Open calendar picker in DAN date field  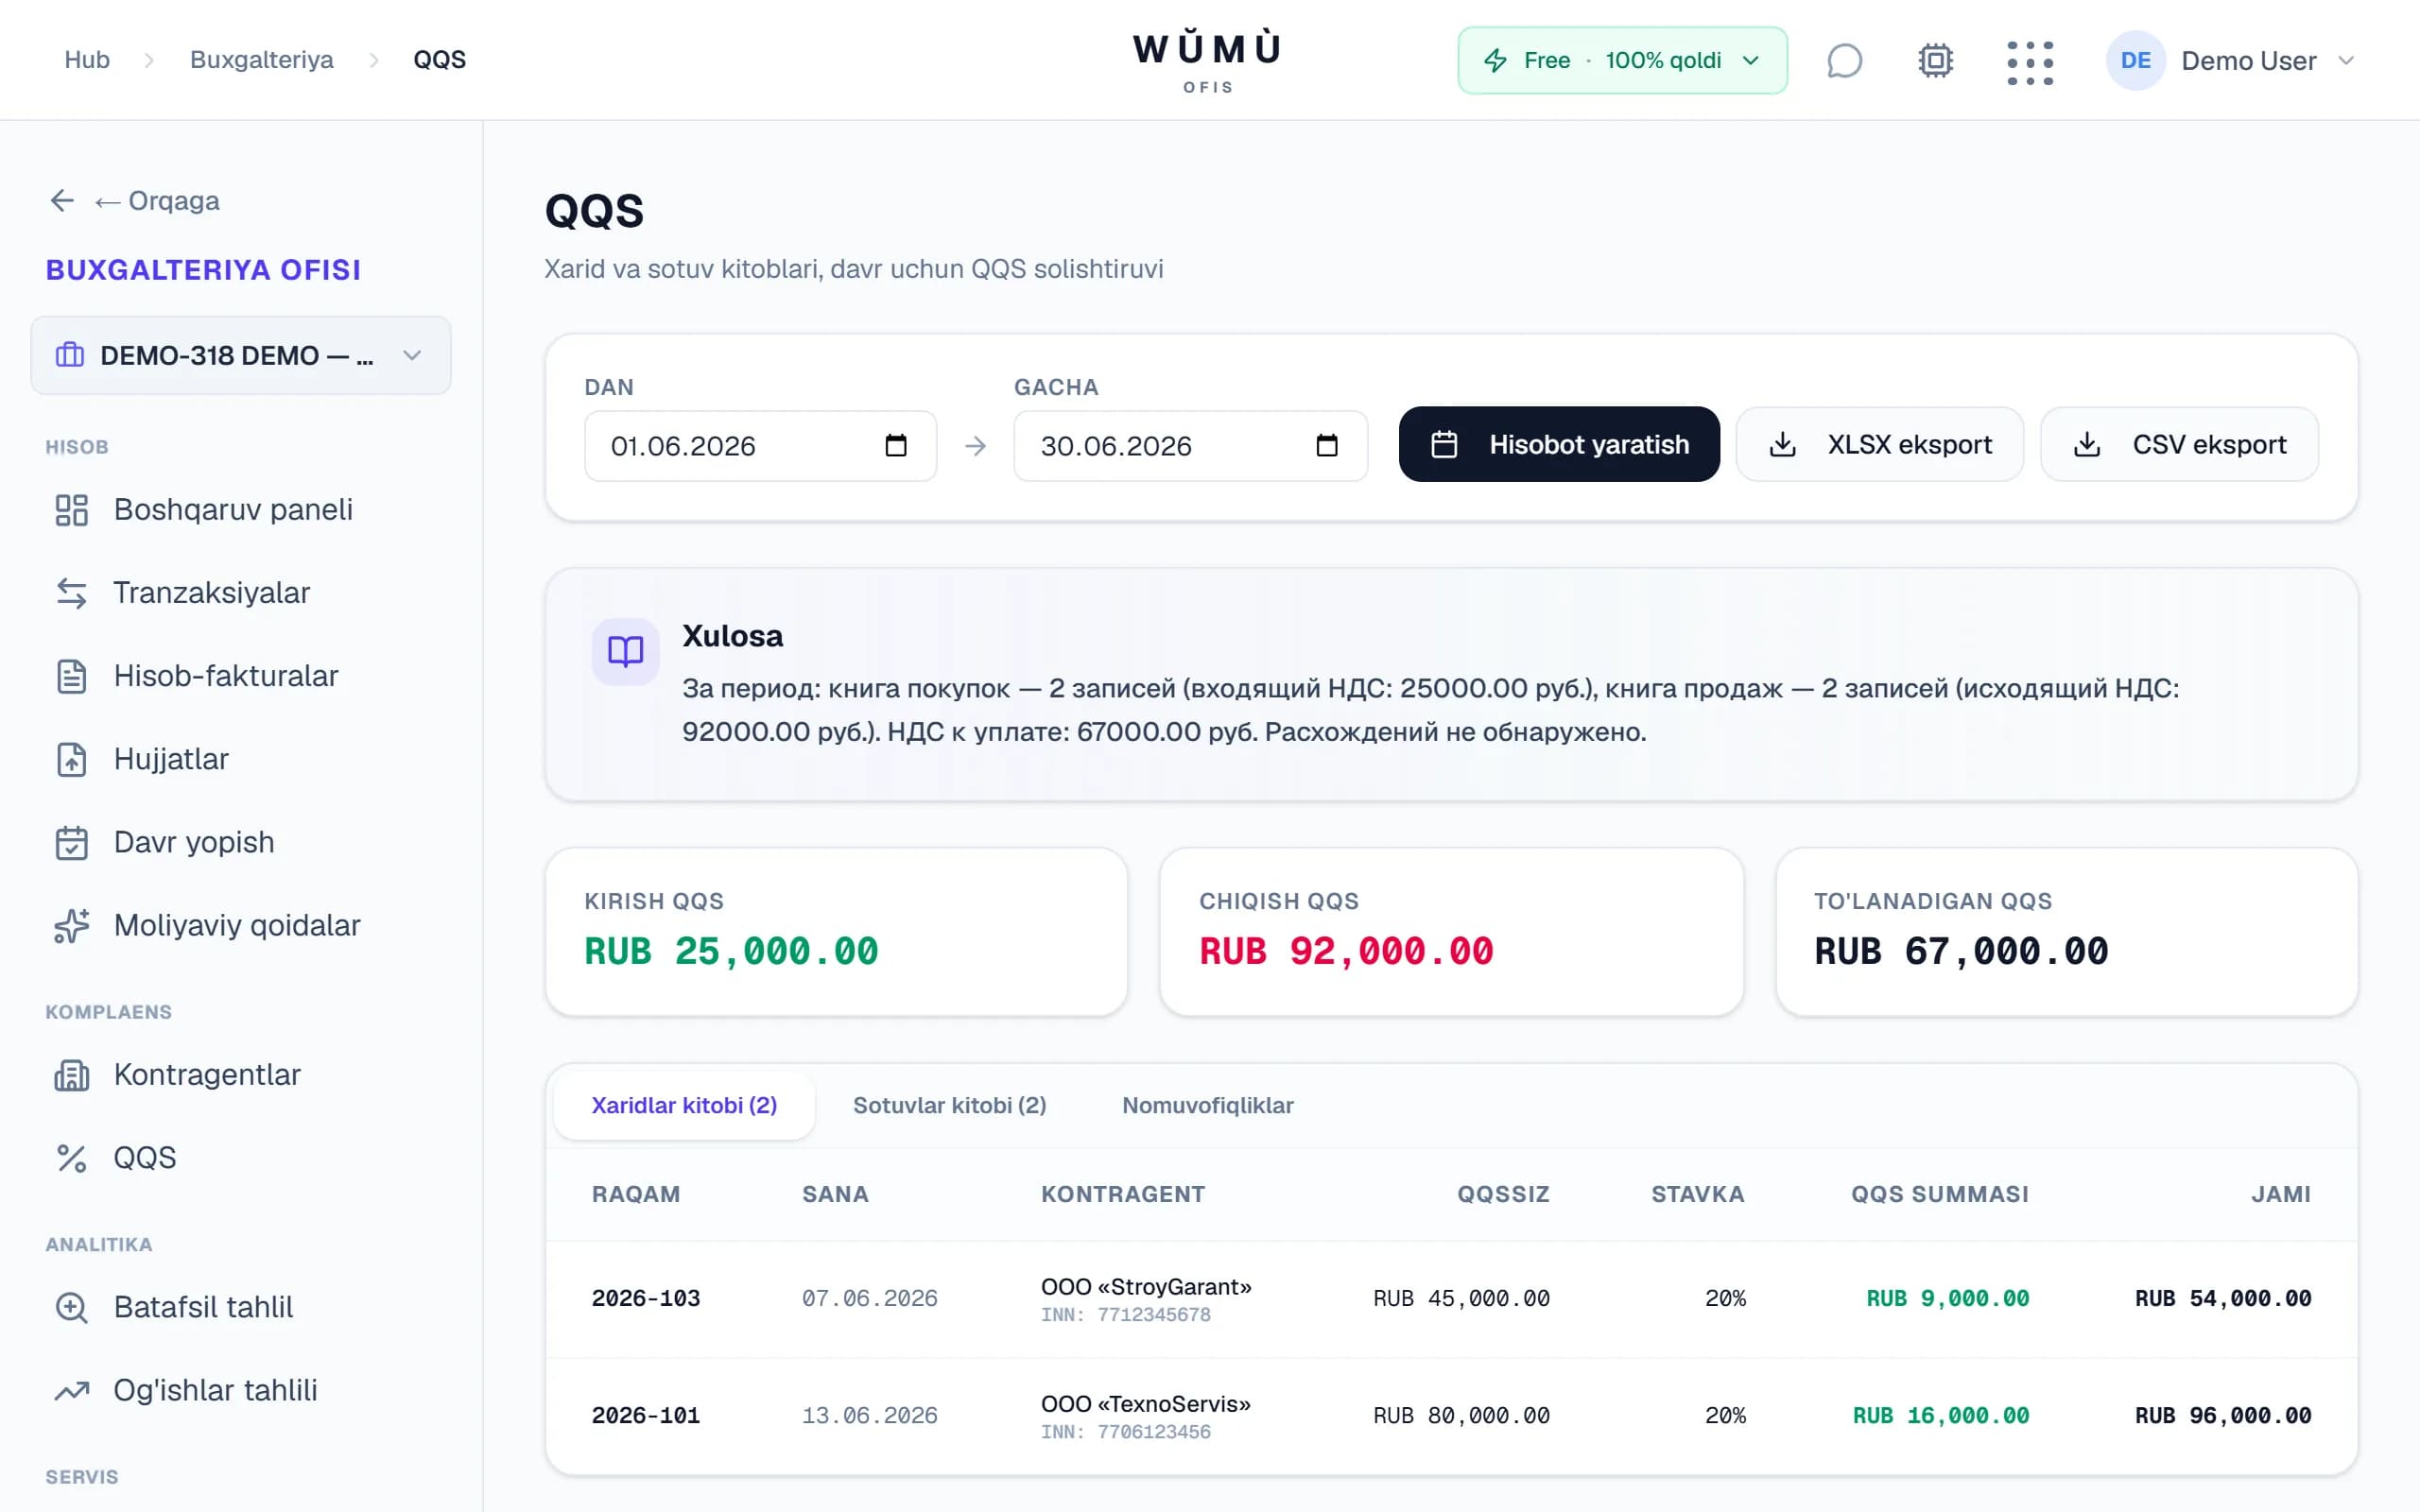(896, 446)
